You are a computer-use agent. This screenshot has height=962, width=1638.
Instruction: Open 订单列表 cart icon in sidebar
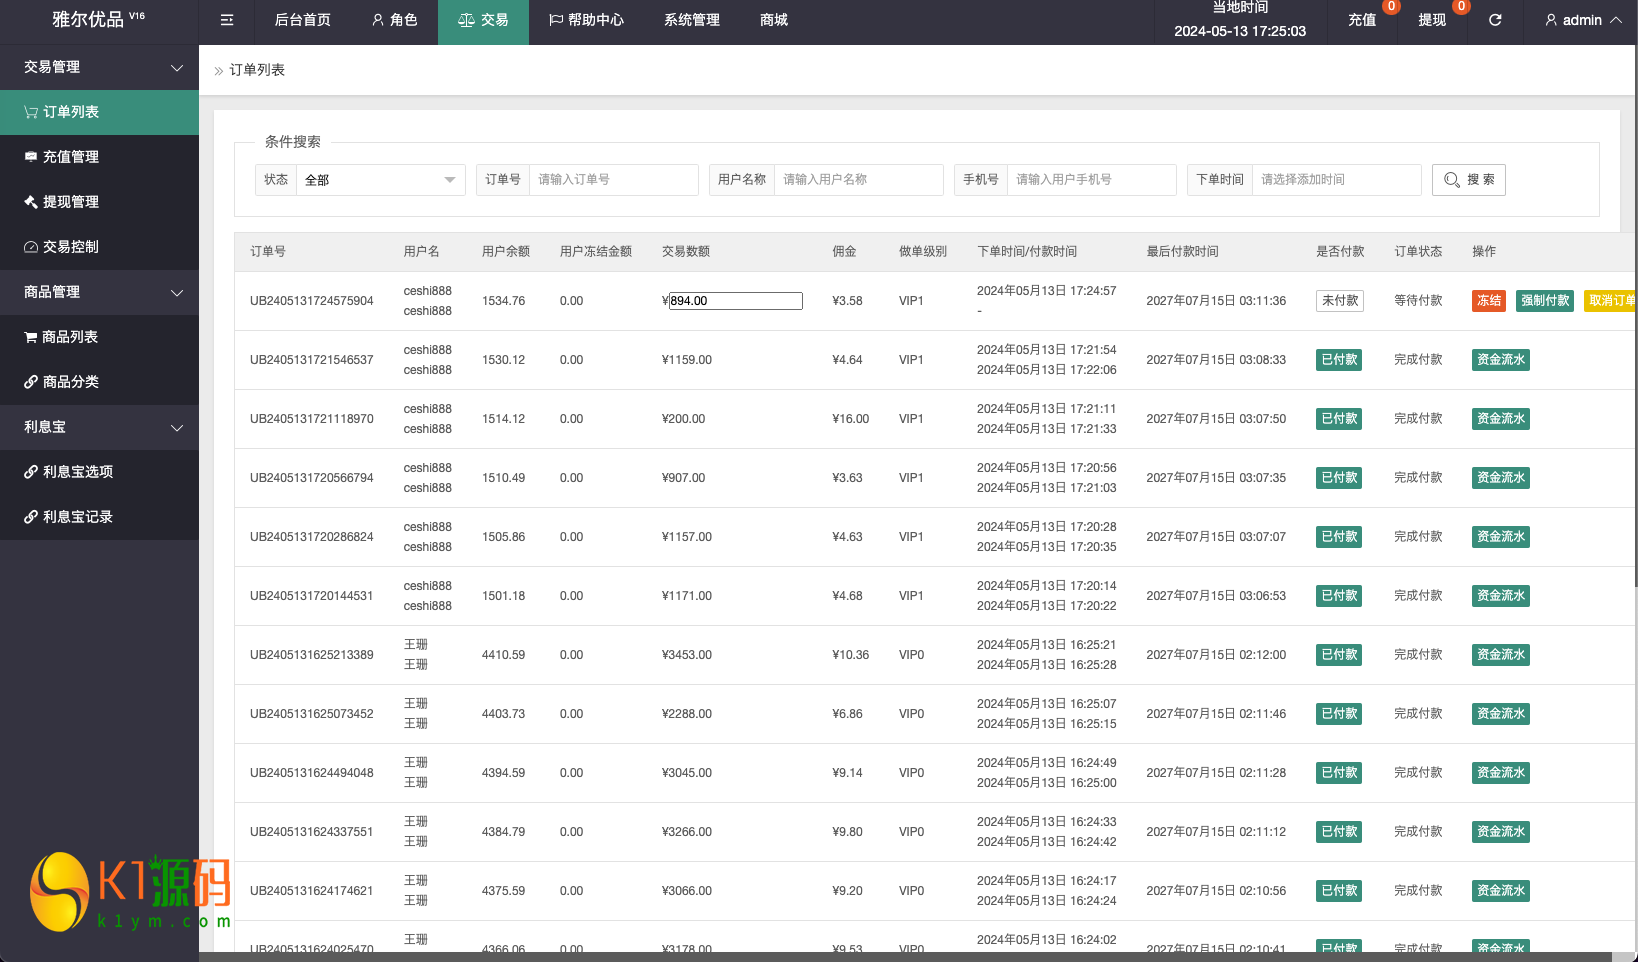(x=32, y=112)
